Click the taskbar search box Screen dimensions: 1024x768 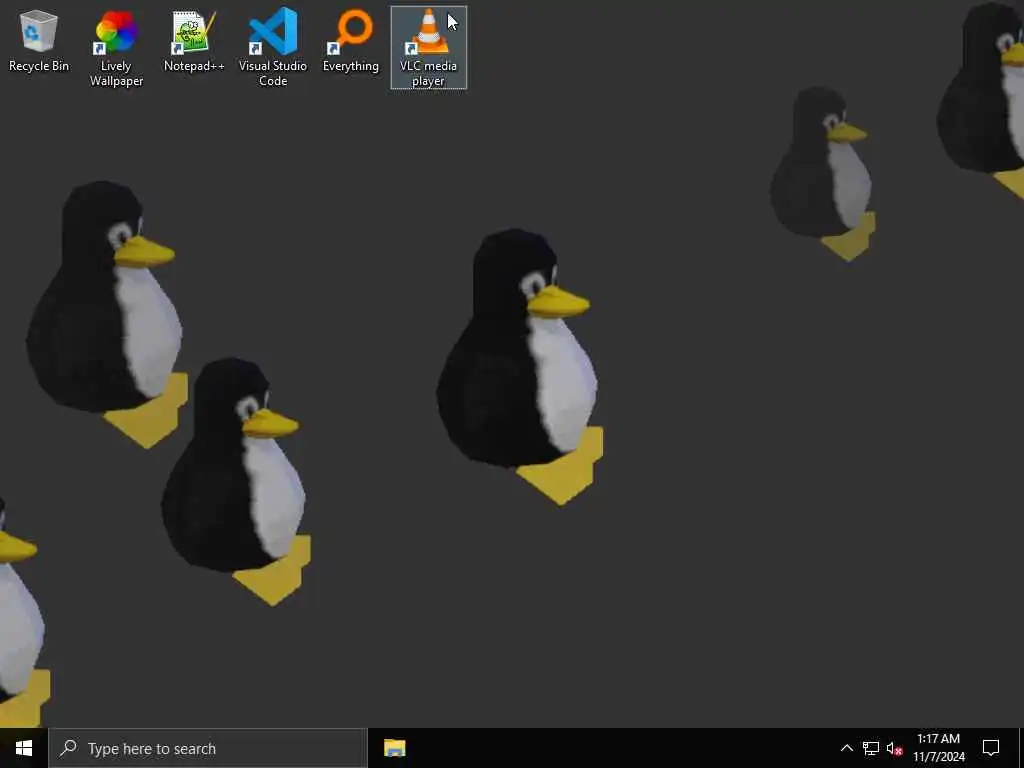[208, 748]
